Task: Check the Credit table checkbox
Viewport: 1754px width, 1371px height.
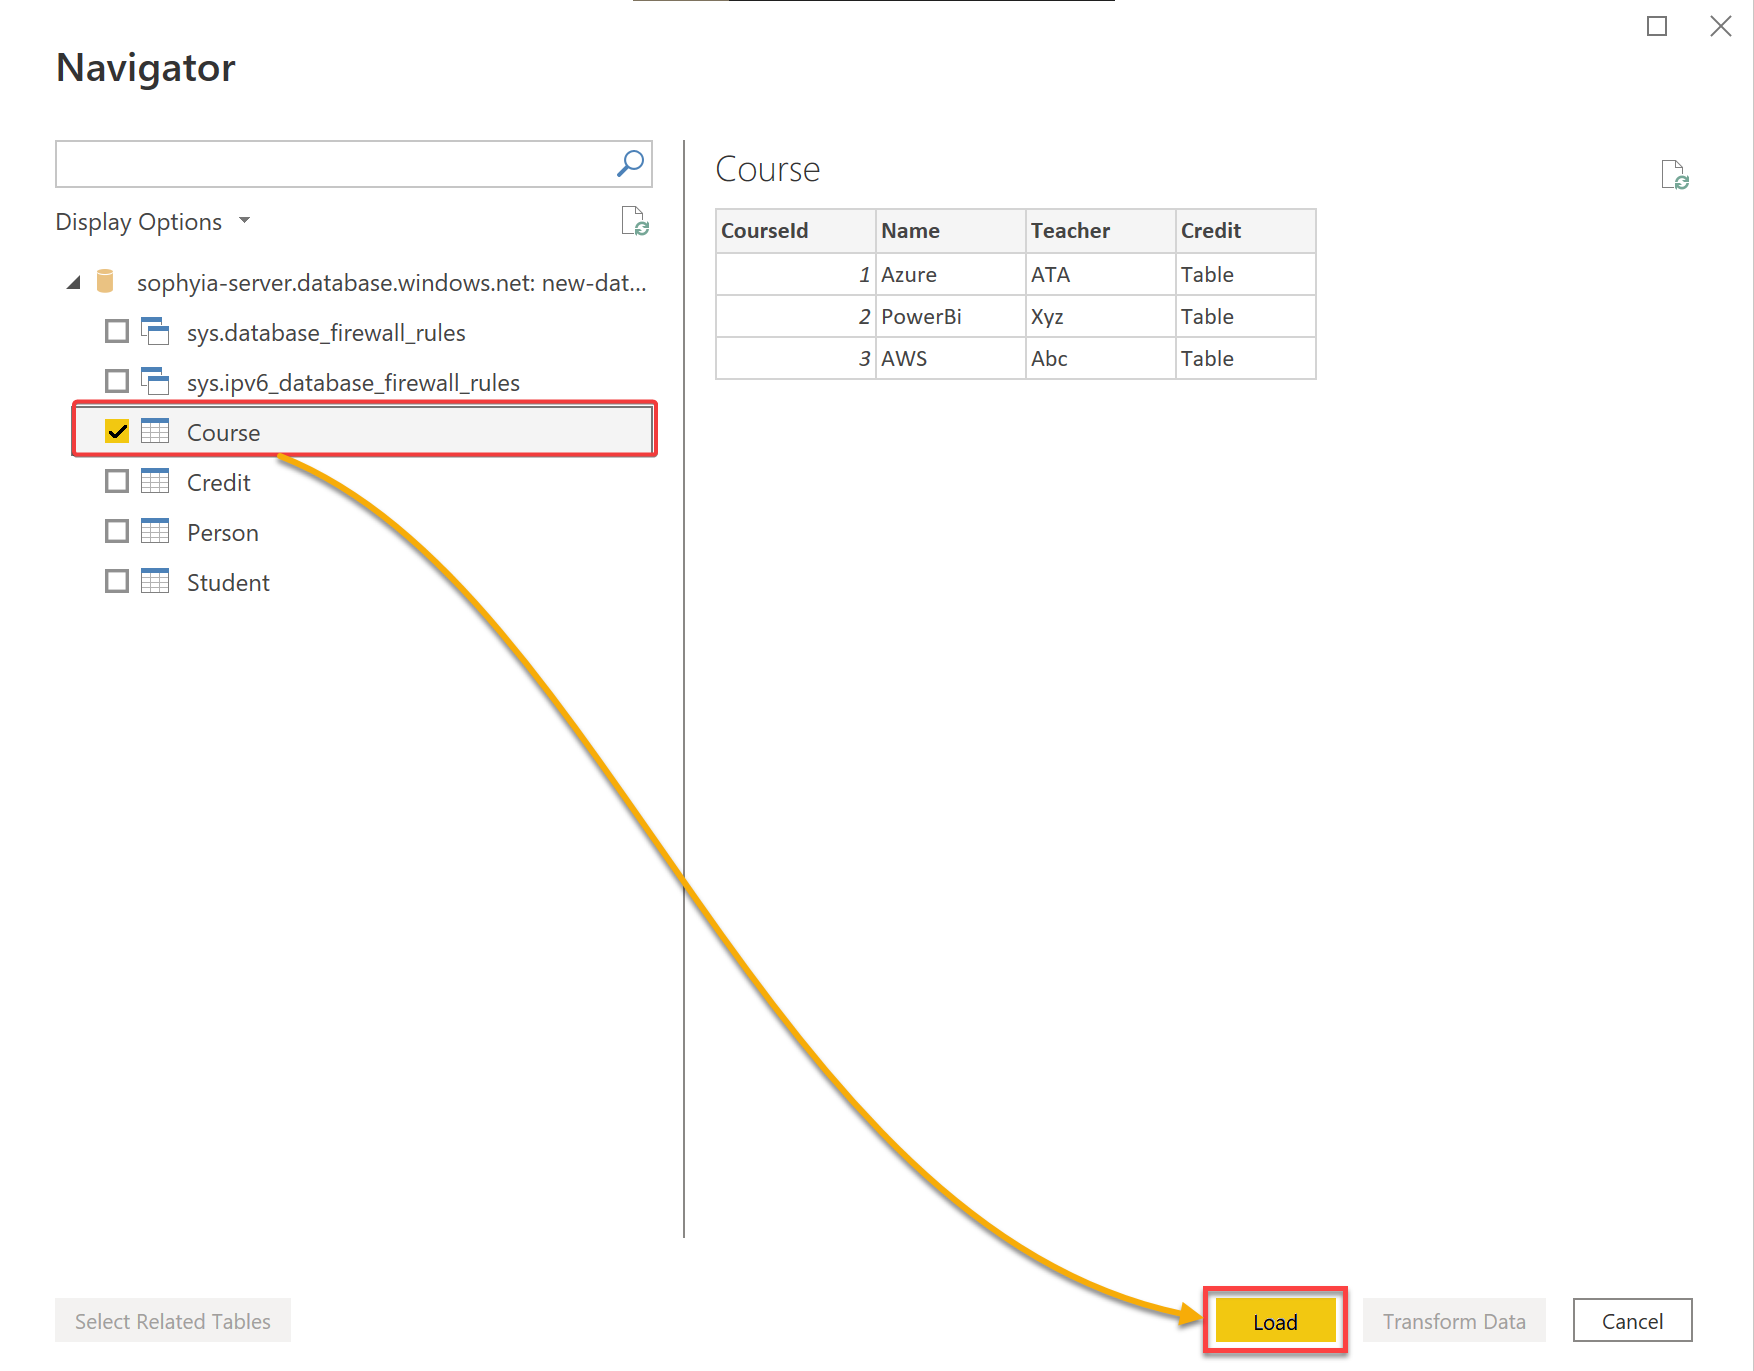Action: click(117, 481)
